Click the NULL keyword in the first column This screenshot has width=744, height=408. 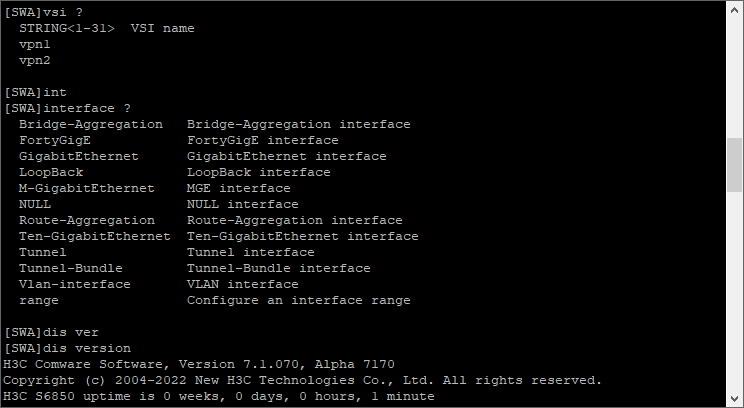35,204
